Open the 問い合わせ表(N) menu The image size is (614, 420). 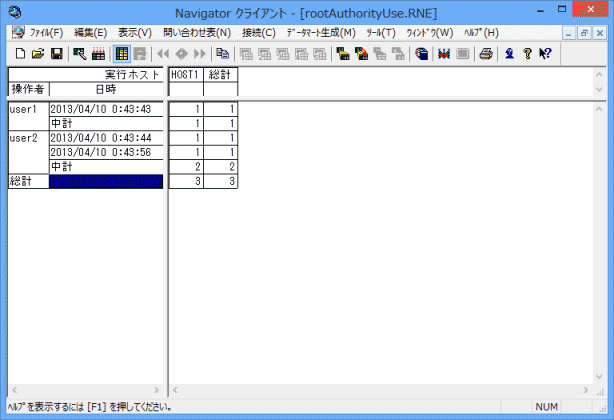tap(197, 33)
